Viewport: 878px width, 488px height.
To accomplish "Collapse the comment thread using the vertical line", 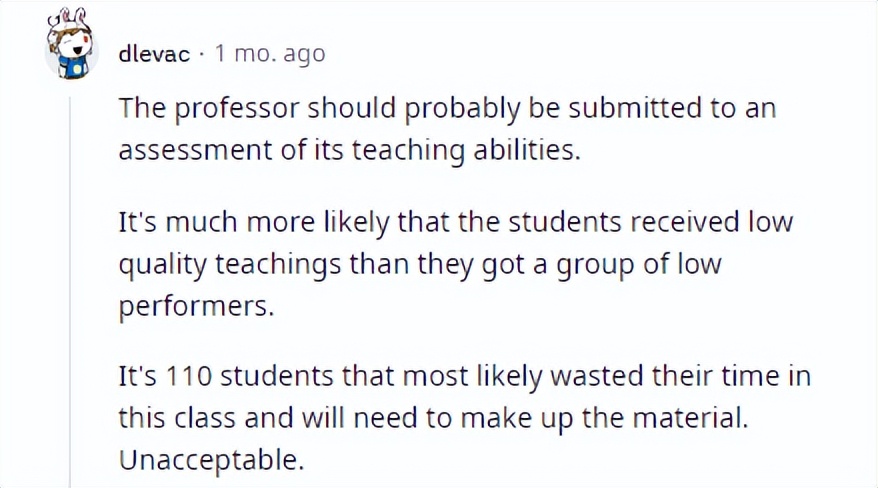I will tap(70, 292).
